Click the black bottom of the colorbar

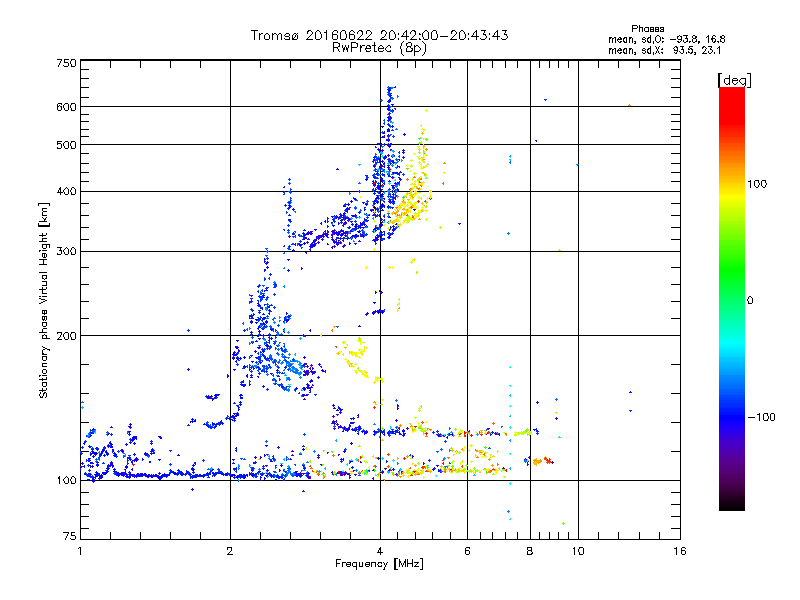pyautogui.click(x=732, y=503)
